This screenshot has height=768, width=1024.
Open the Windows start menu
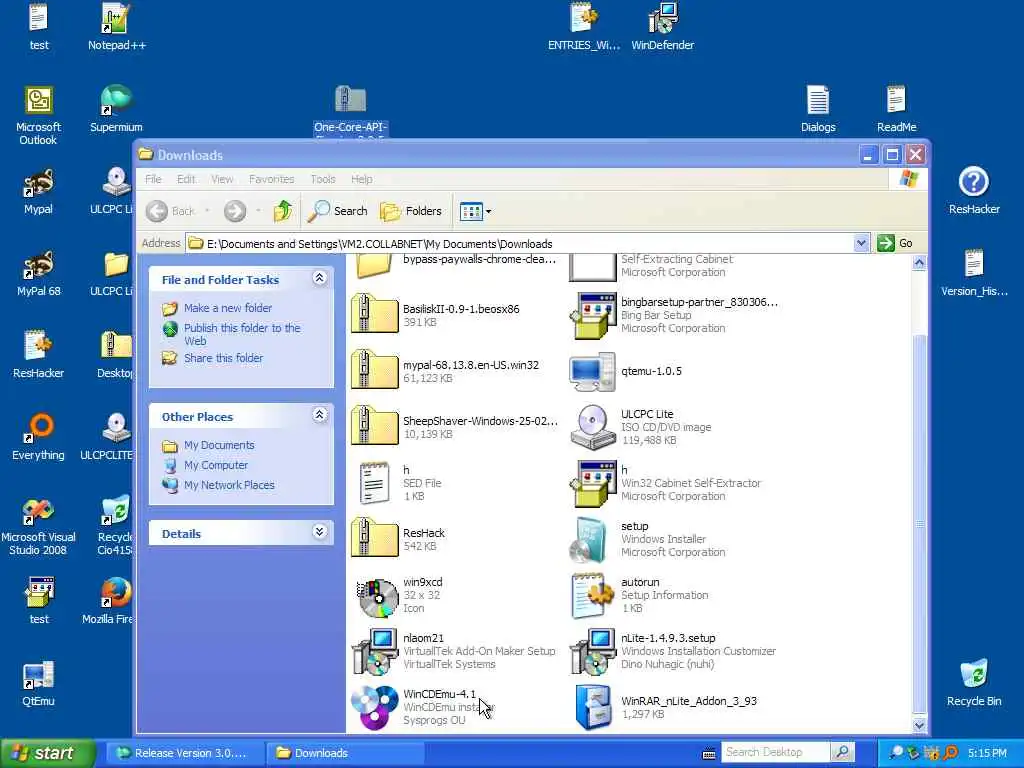[x=47, y=753]
